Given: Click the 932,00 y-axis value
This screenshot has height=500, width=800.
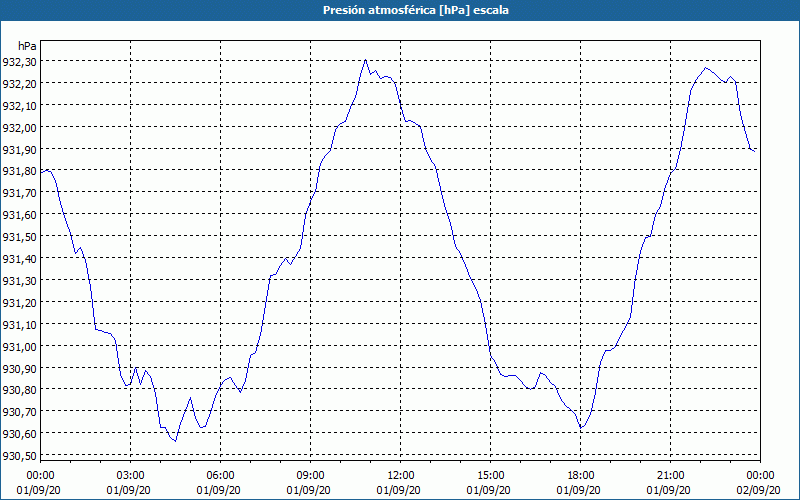Looking at the screenshot, I should 20,127.
